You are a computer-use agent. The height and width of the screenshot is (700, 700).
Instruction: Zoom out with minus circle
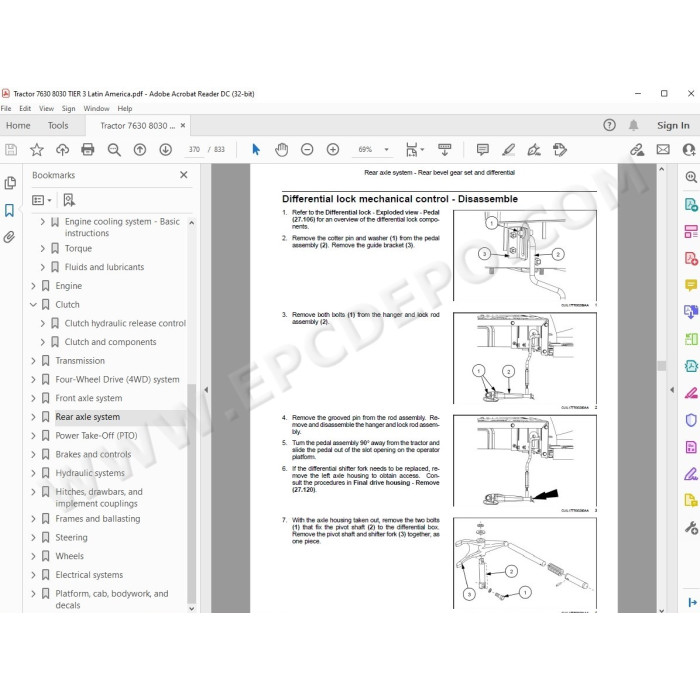click(307, 150)
